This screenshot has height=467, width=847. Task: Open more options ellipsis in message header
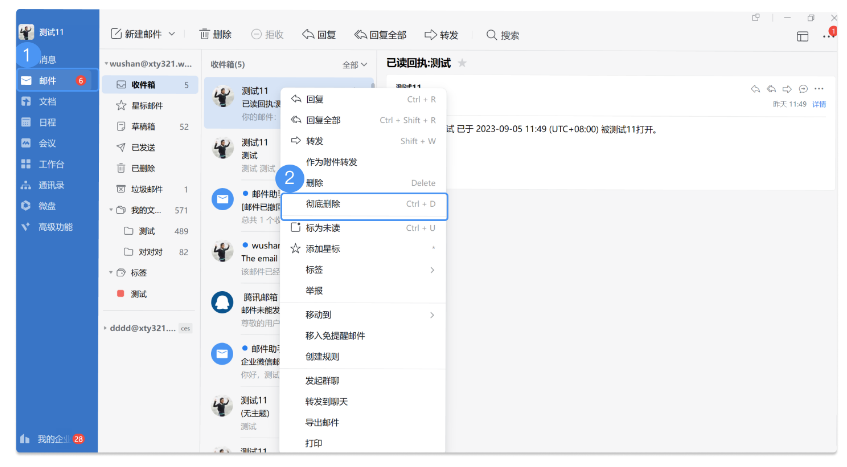point(819,89)
